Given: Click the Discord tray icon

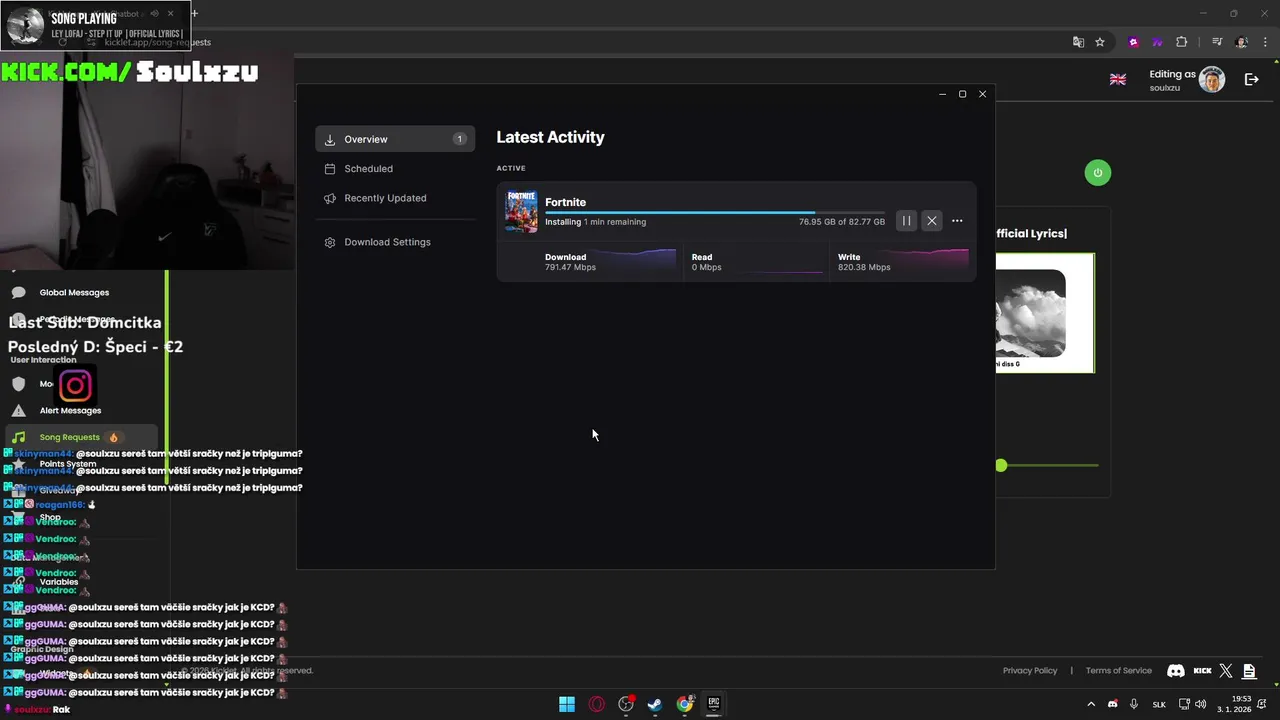Looking at the screenshot, I should click(x=1113, y=704).
